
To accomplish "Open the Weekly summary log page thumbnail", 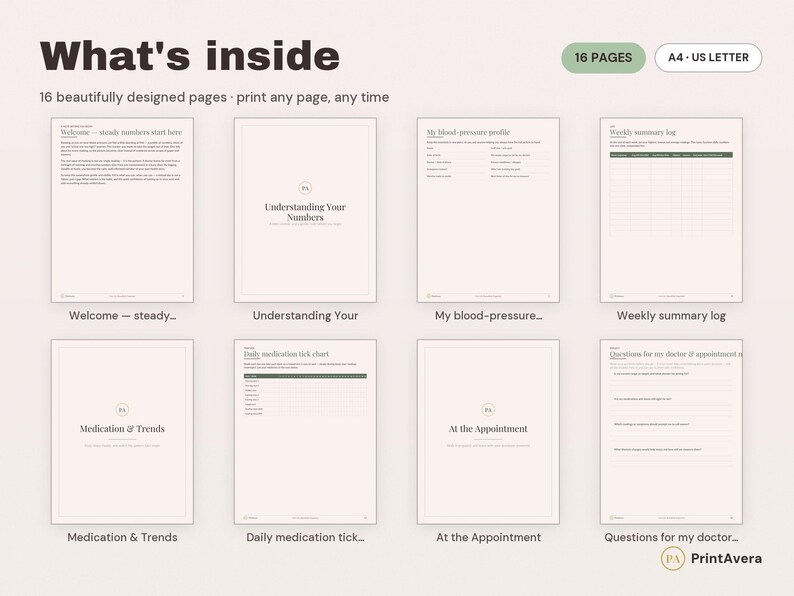I will point(671,210).
